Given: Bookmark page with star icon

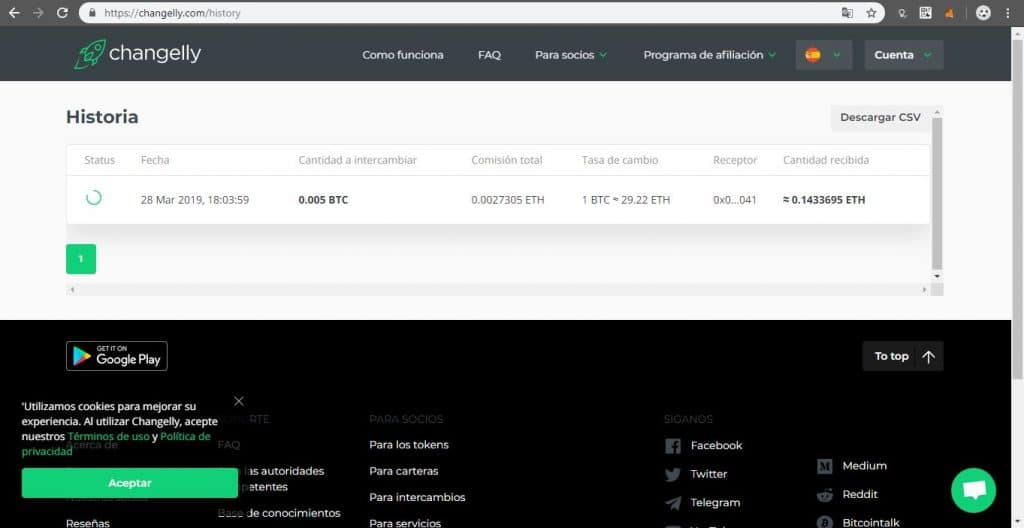Looking at the screenshot, I should tap(871, 12).
